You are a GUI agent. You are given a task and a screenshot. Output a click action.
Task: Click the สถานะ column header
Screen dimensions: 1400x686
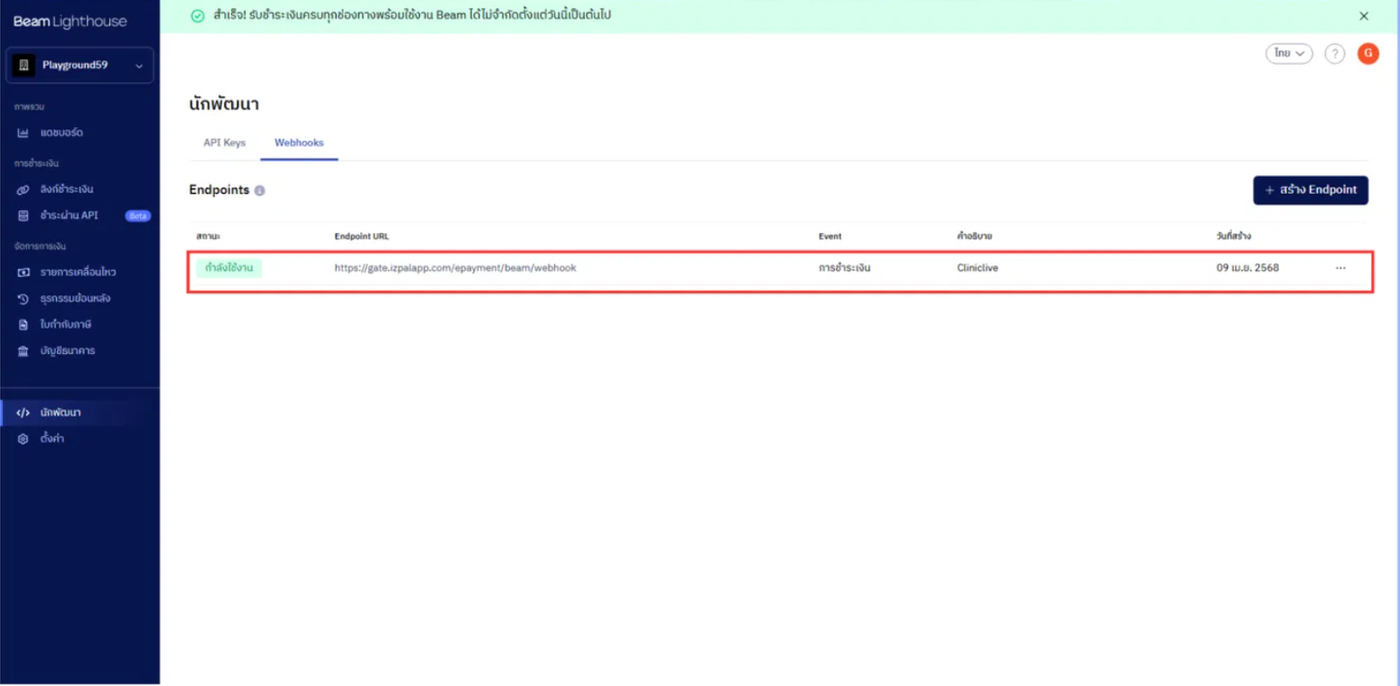coord(208,236)
